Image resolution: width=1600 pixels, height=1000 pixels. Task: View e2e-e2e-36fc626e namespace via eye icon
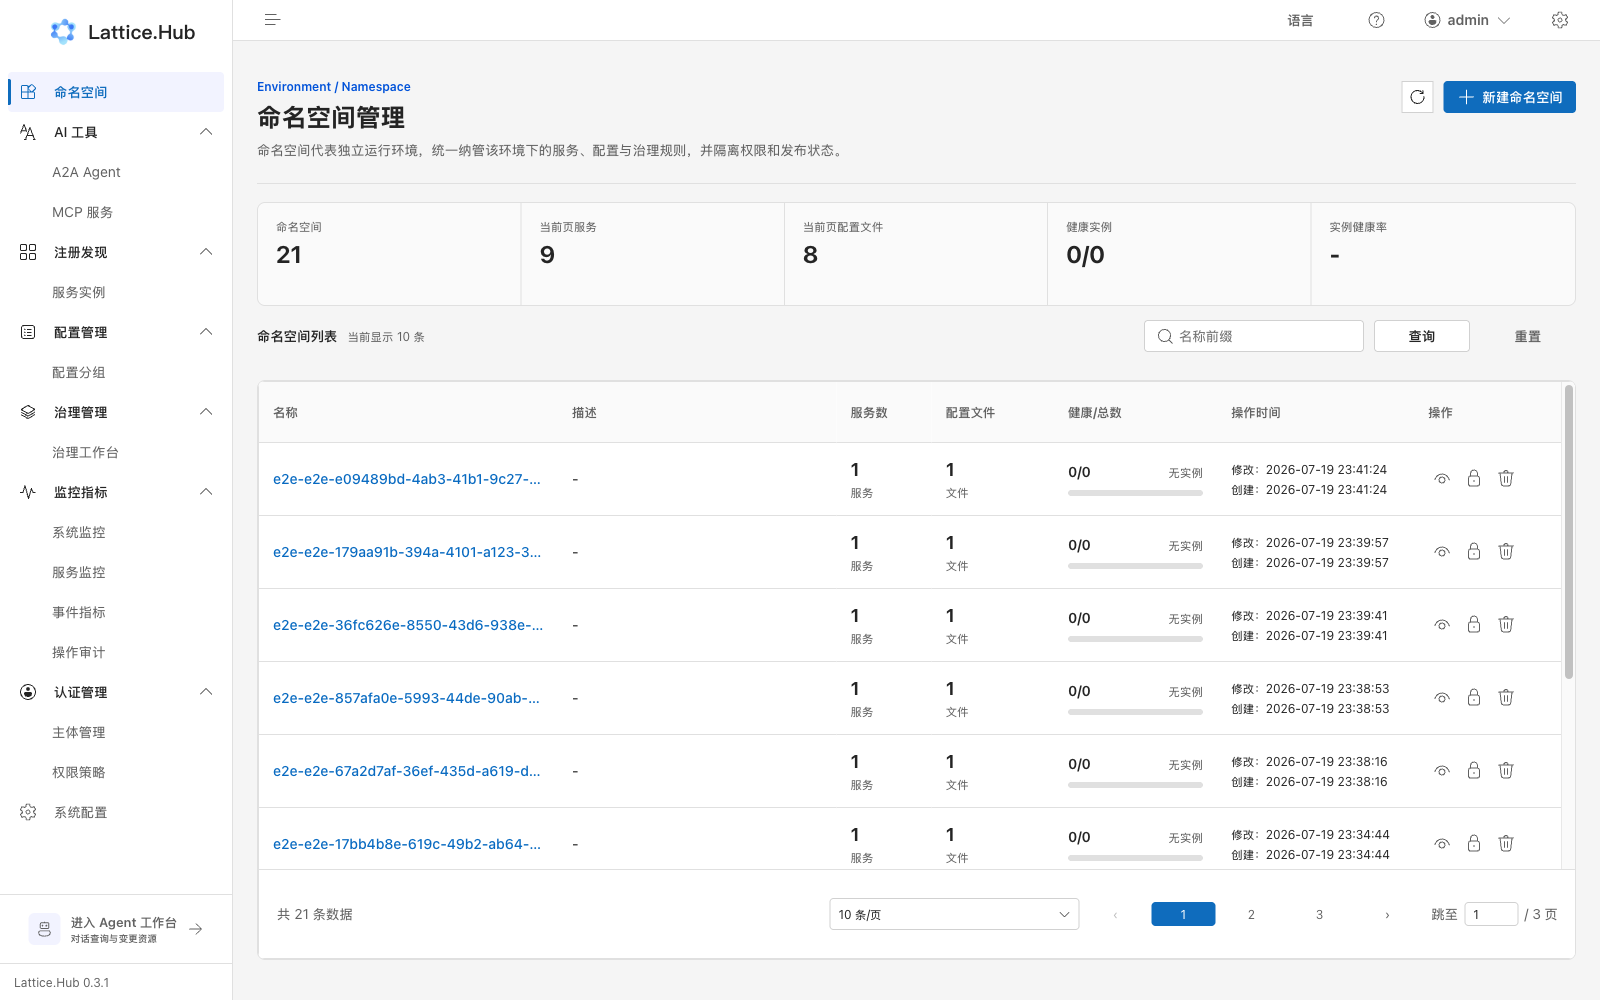[1442, 625]
